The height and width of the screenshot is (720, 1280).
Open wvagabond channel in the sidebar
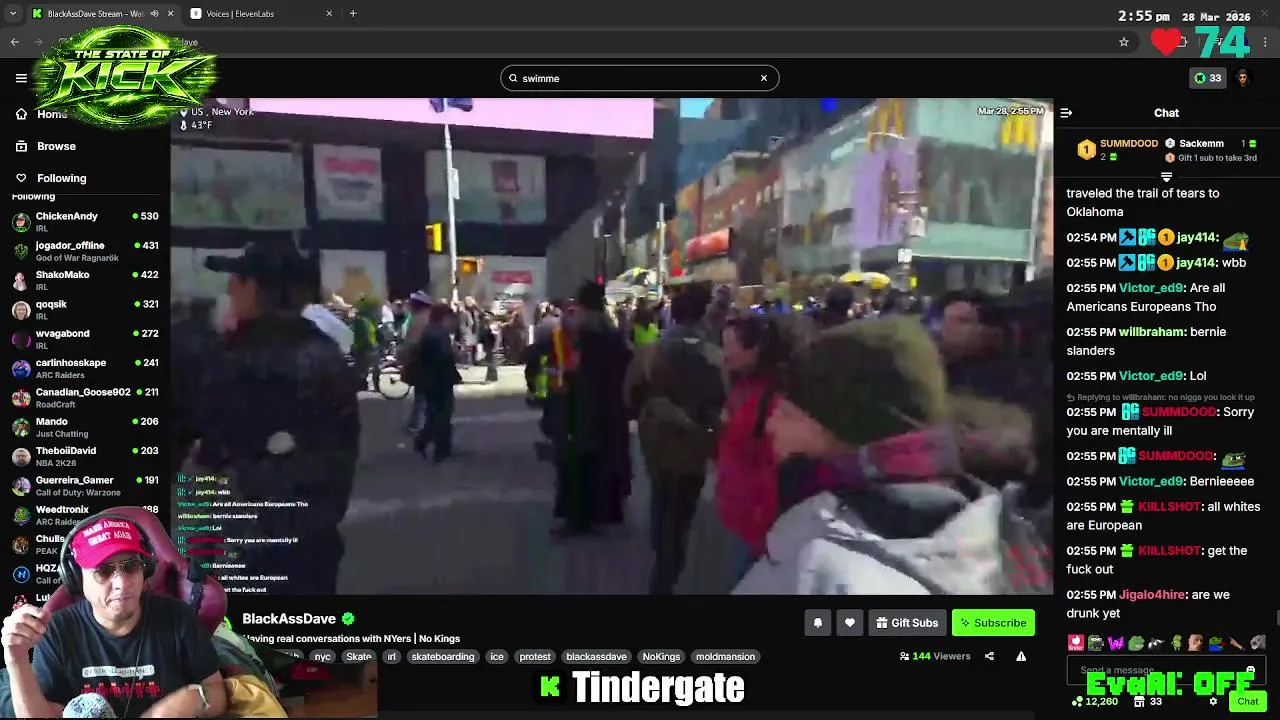pos(85,339)
